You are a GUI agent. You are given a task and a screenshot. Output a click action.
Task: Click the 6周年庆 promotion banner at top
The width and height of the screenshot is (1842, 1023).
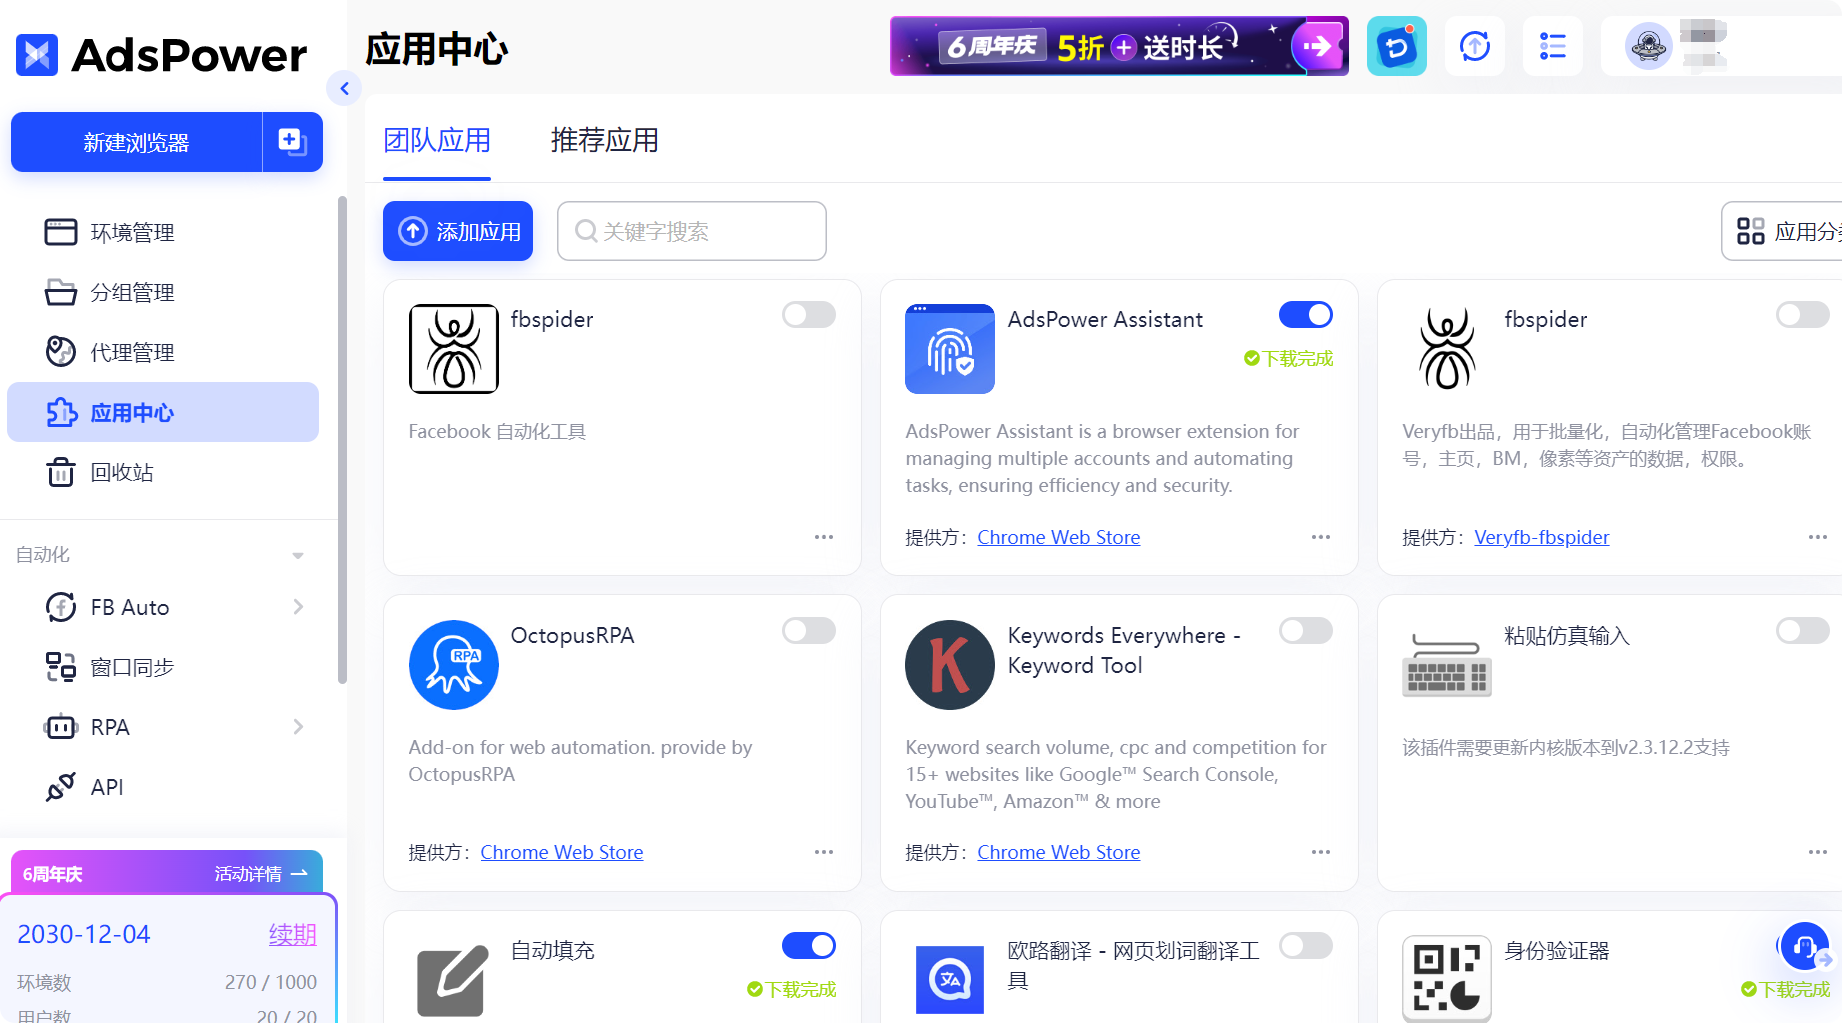1119,46
